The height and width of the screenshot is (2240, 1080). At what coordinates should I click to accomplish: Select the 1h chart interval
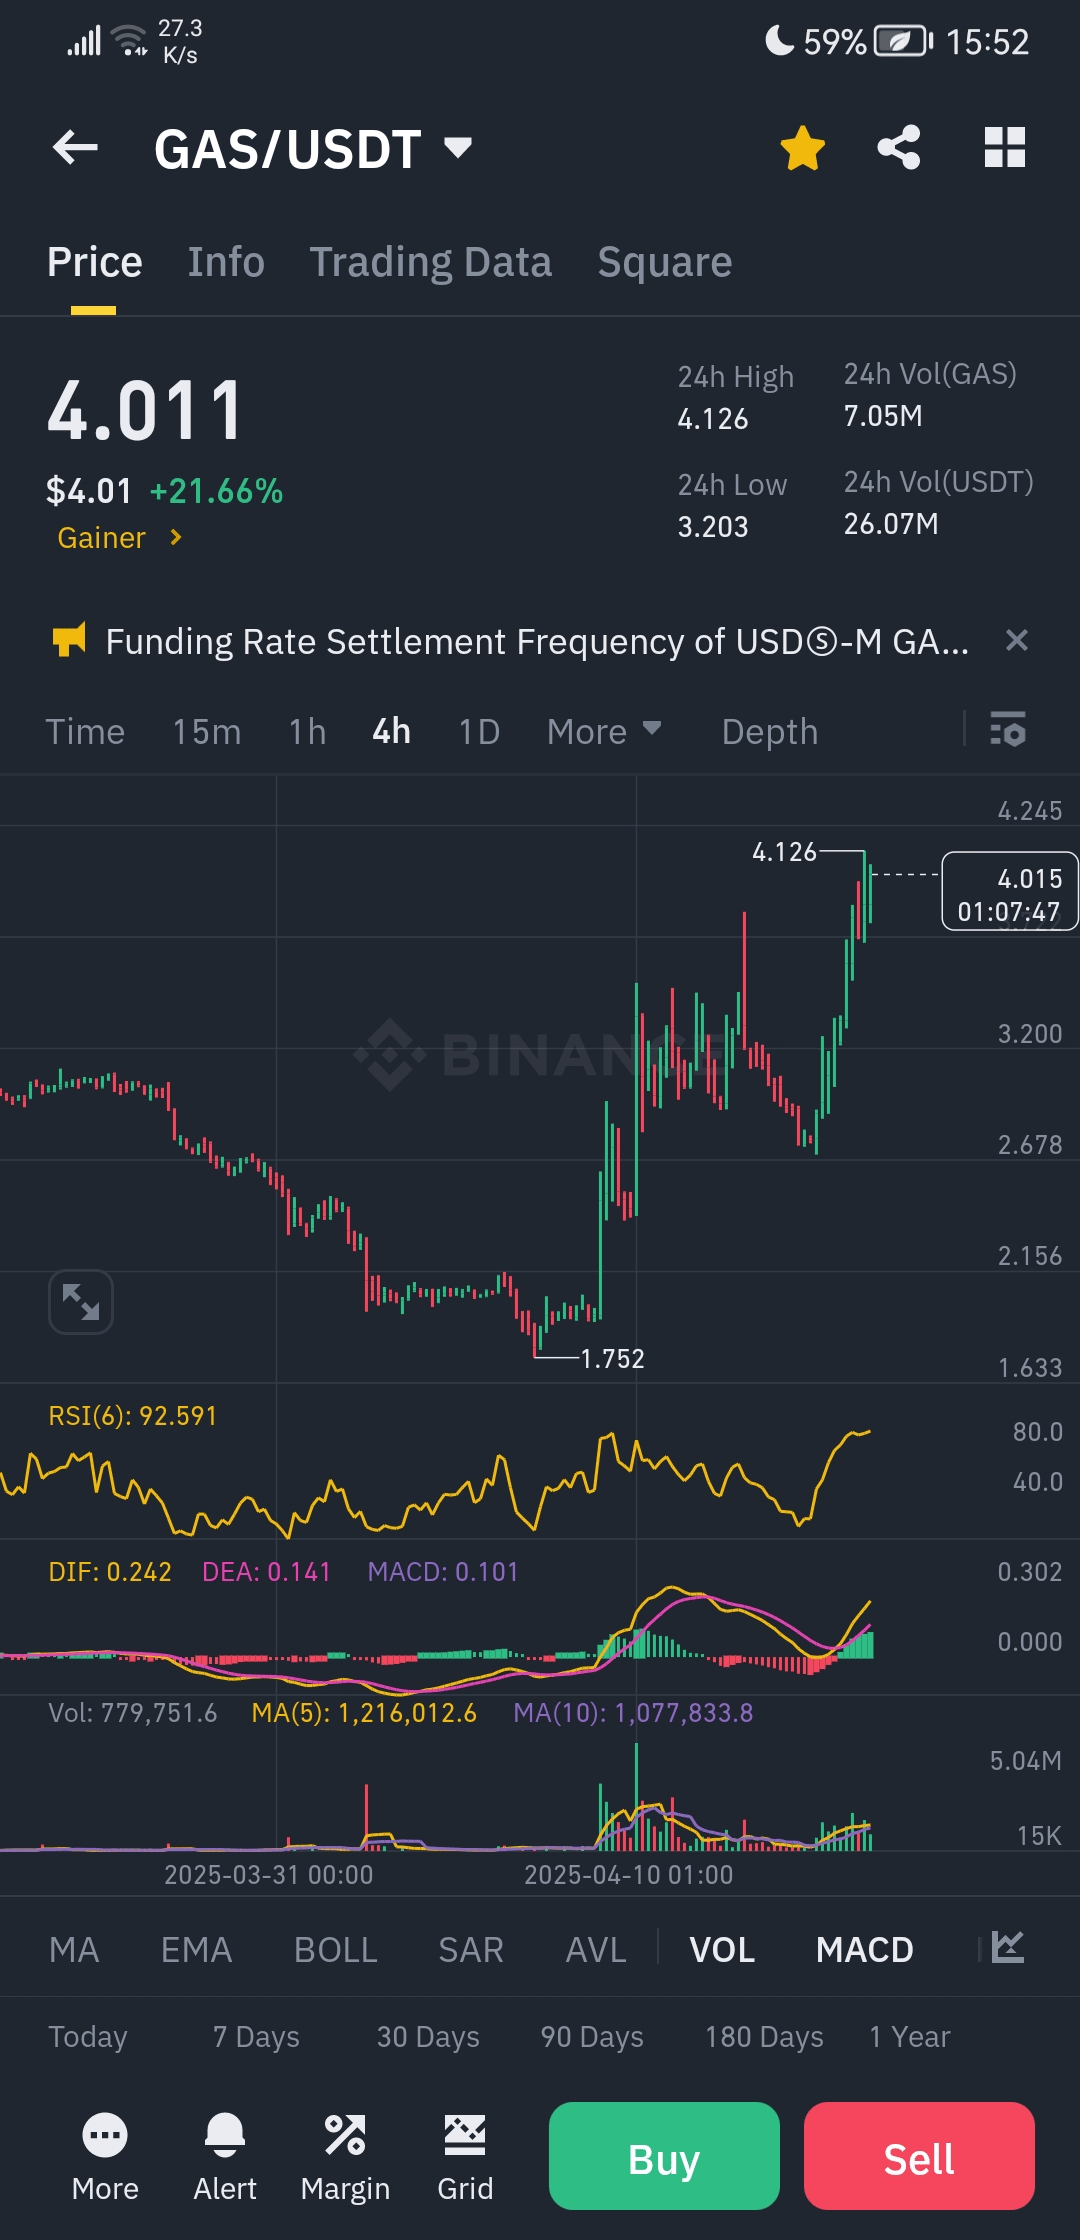pos(308,732)
